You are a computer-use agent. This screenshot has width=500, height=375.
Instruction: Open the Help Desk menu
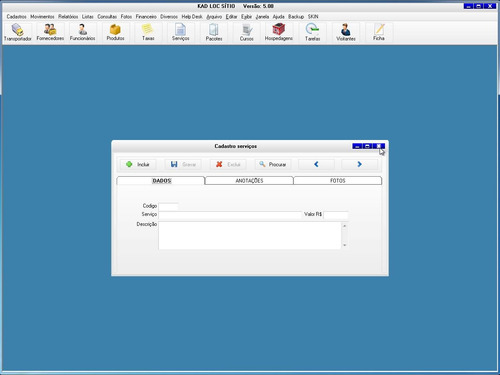coord(192,16)
